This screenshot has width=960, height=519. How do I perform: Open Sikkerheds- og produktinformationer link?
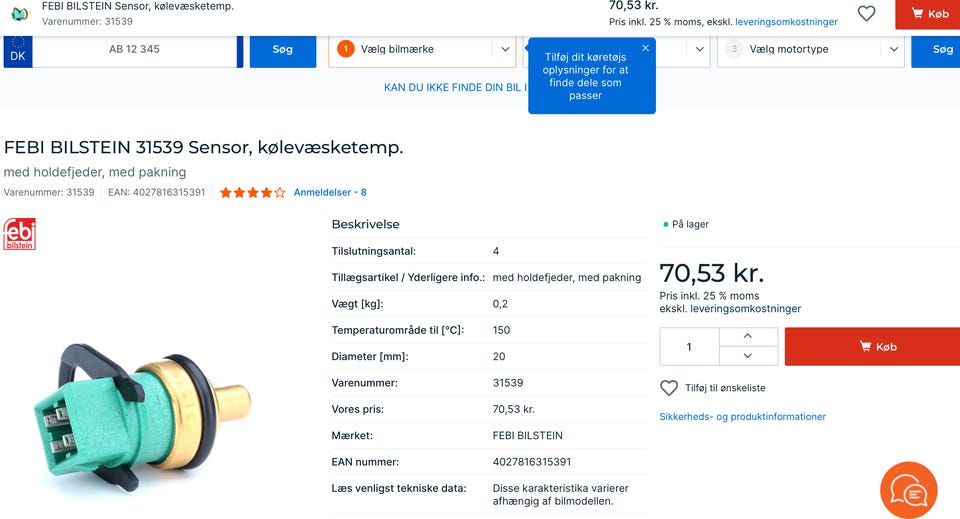[742, 417]
